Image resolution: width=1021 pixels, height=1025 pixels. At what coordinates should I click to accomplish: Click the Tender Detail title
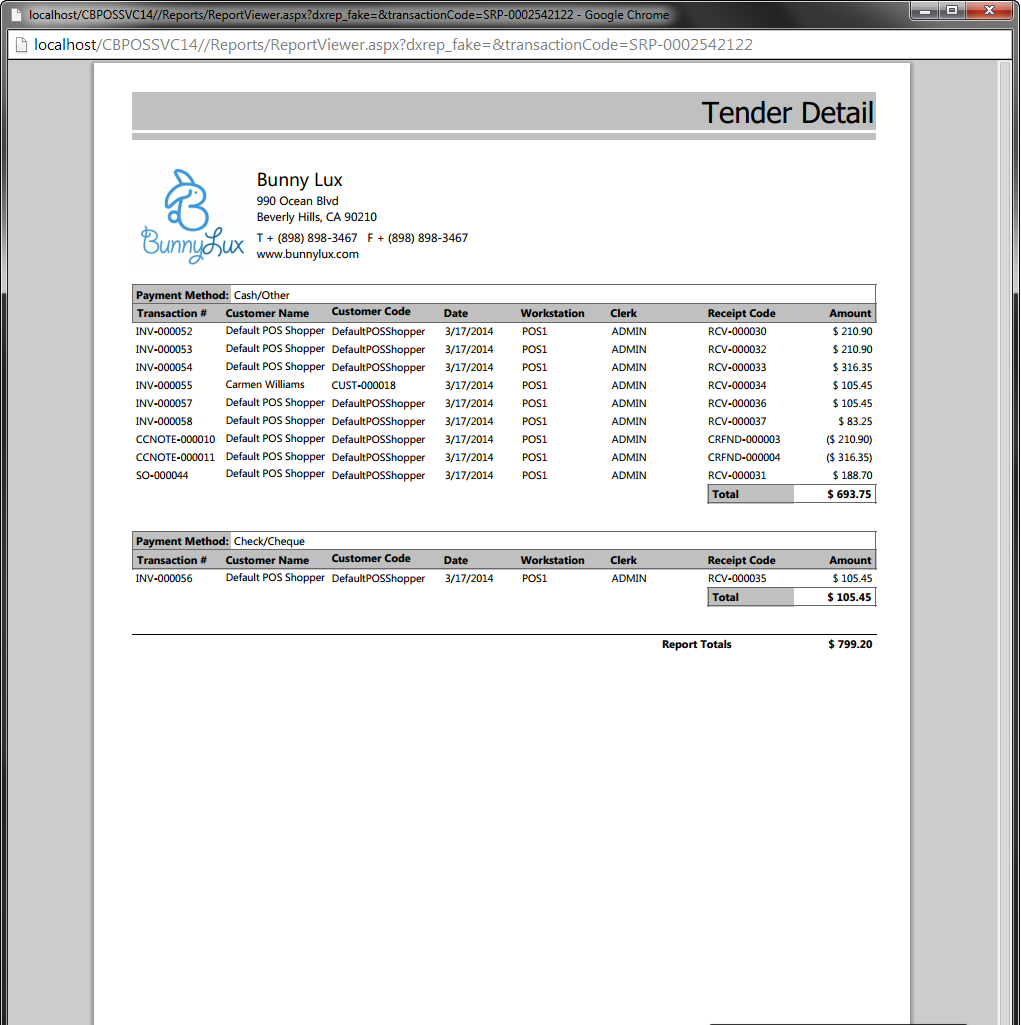point(787,112)
